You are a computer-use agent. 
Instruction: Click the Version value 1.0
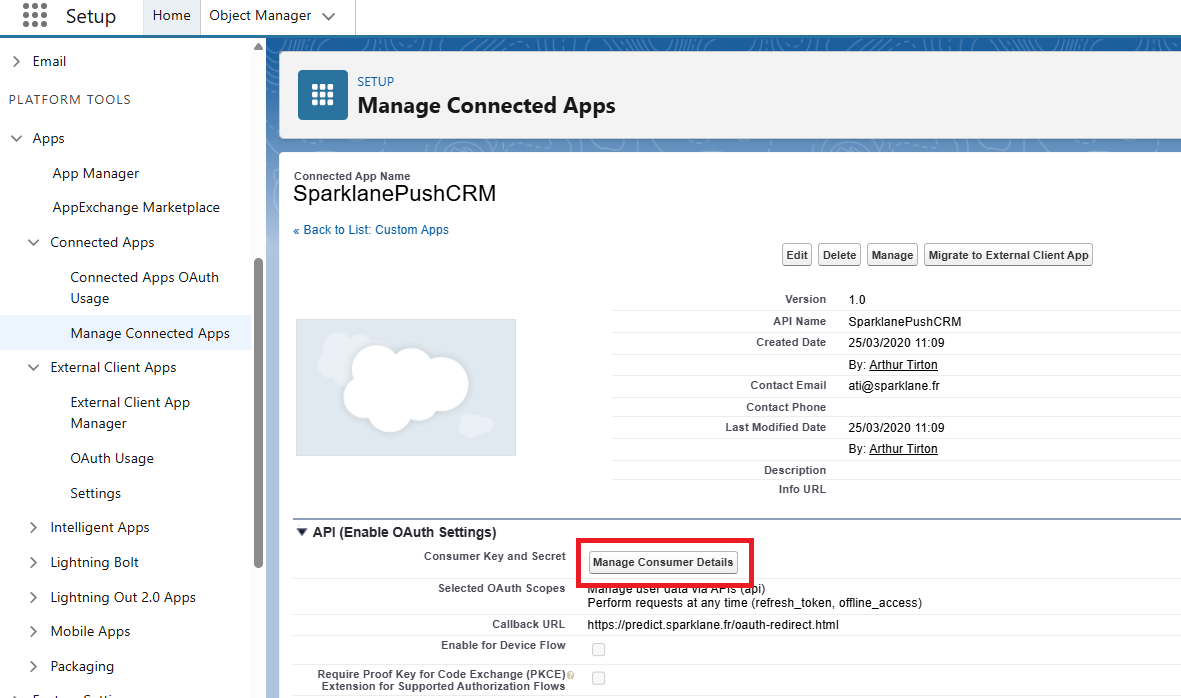click(857, 300)
